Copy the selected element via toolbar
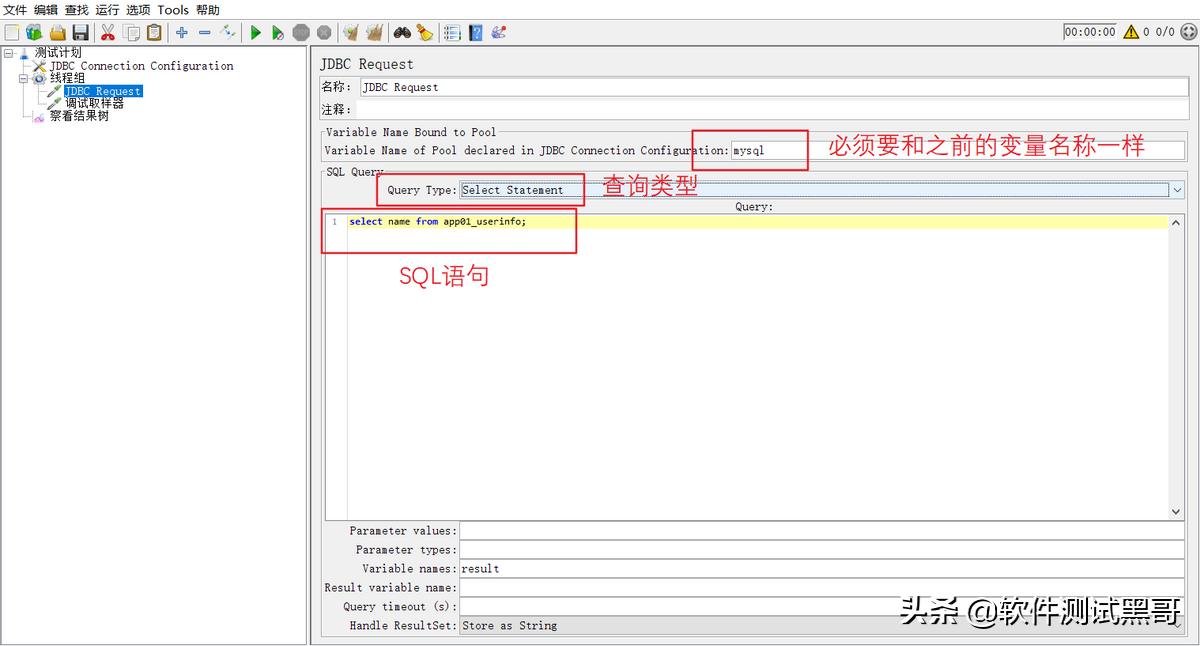 (x=131, y=32)
